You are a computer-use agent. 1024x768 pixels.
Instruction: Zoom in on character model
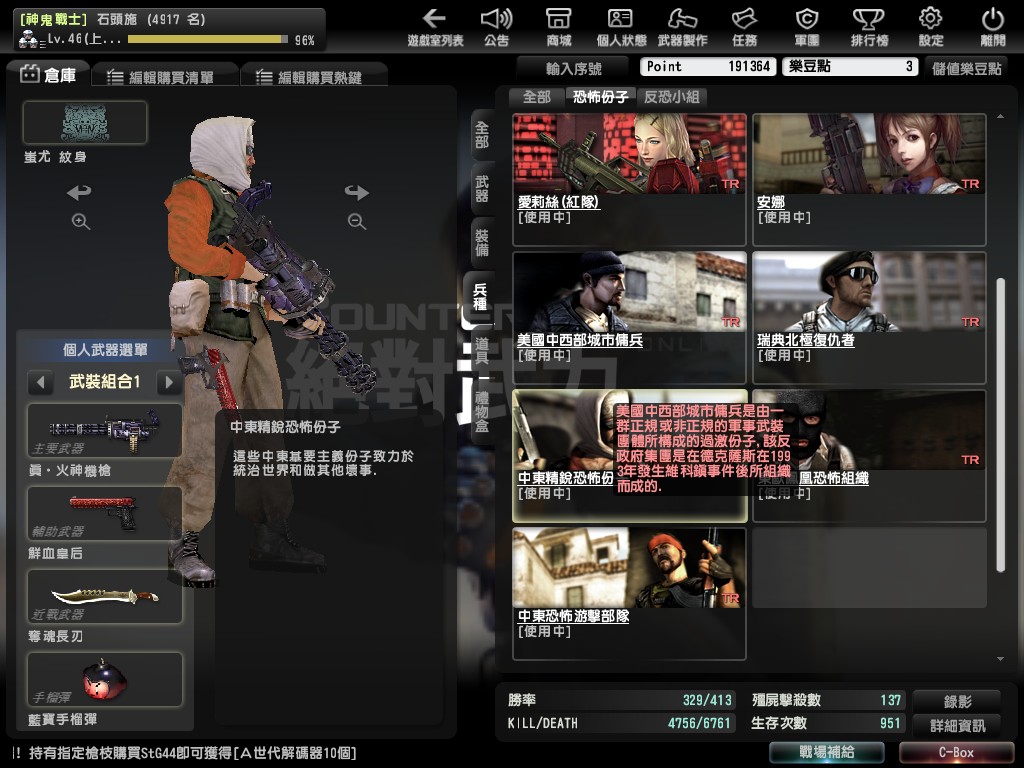[x=80, y=221]
